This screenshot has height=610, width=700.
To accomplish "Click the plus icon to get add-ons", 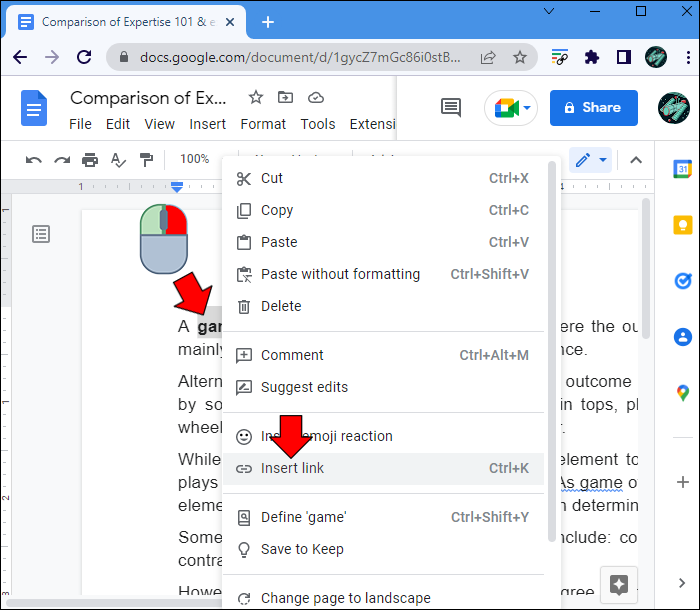I will tap(683, 482).
